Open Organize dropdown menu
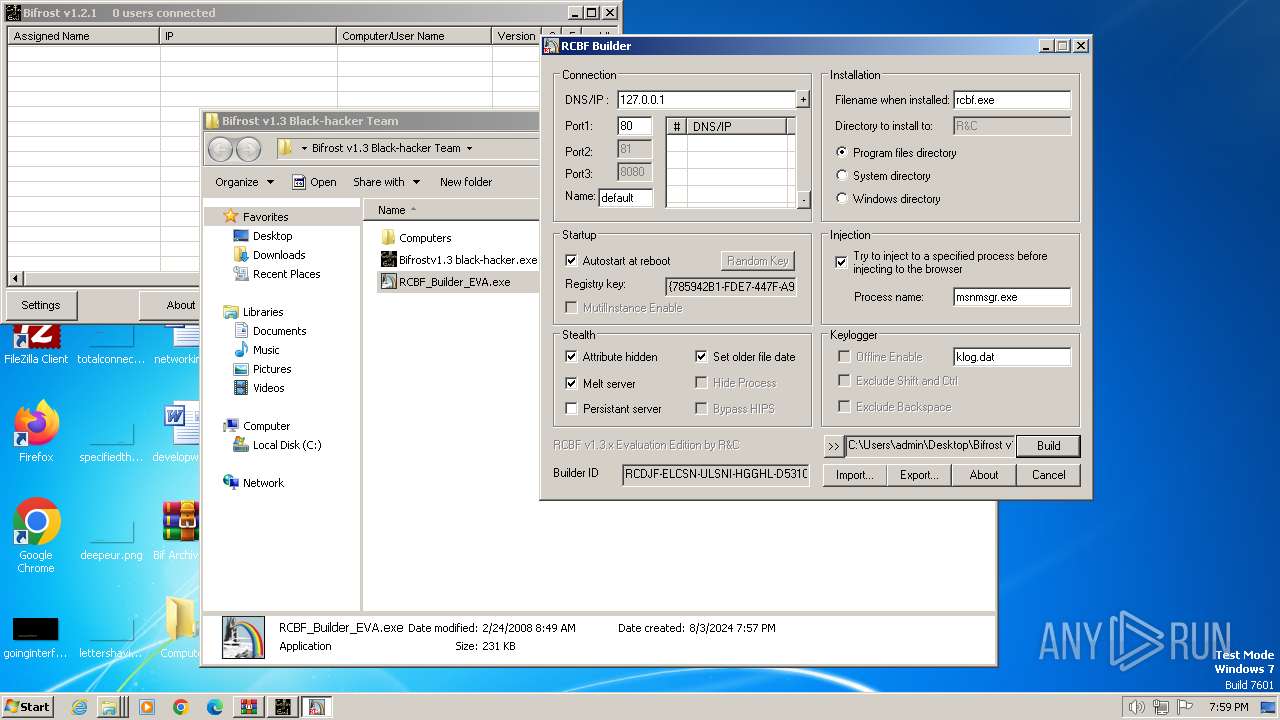 coord(245,182)
